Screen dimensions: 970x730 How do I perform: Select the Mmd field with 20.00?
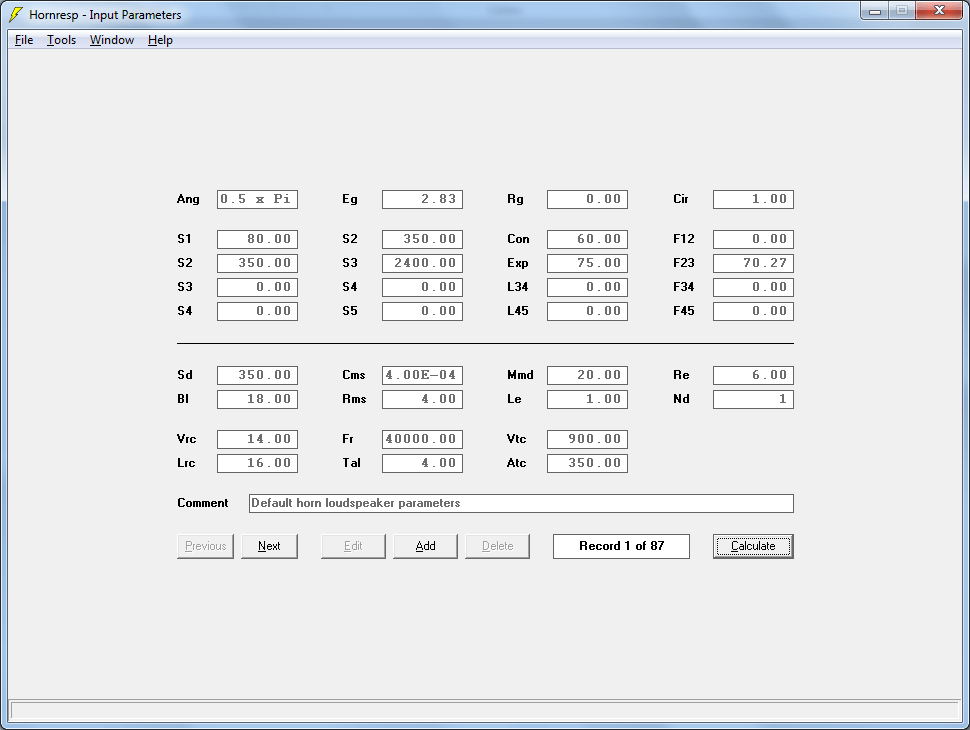[588, 375]
